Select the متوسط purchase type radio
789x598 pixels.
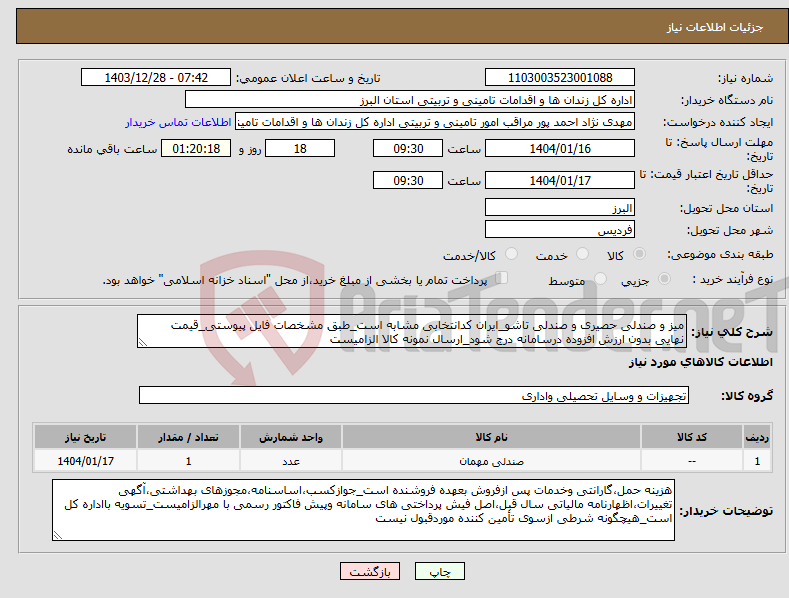coord(600,279)
